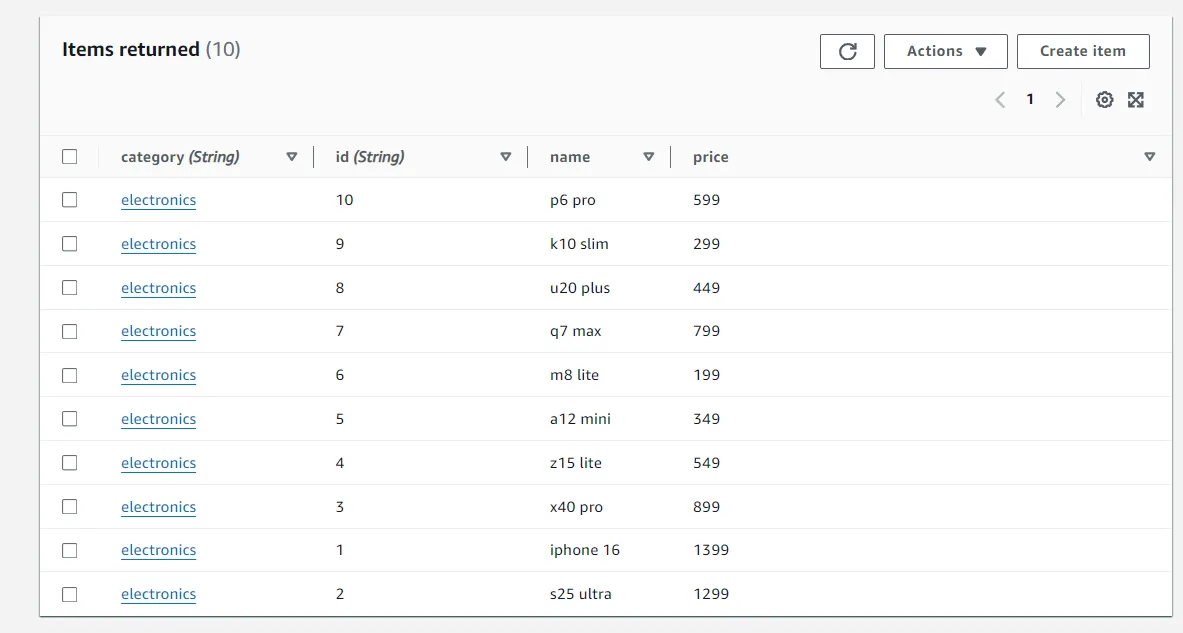Select the checkbox for the p6 pro row
Image resolution: width=1183 pixels, height=633 pixels.
[69, 199]
